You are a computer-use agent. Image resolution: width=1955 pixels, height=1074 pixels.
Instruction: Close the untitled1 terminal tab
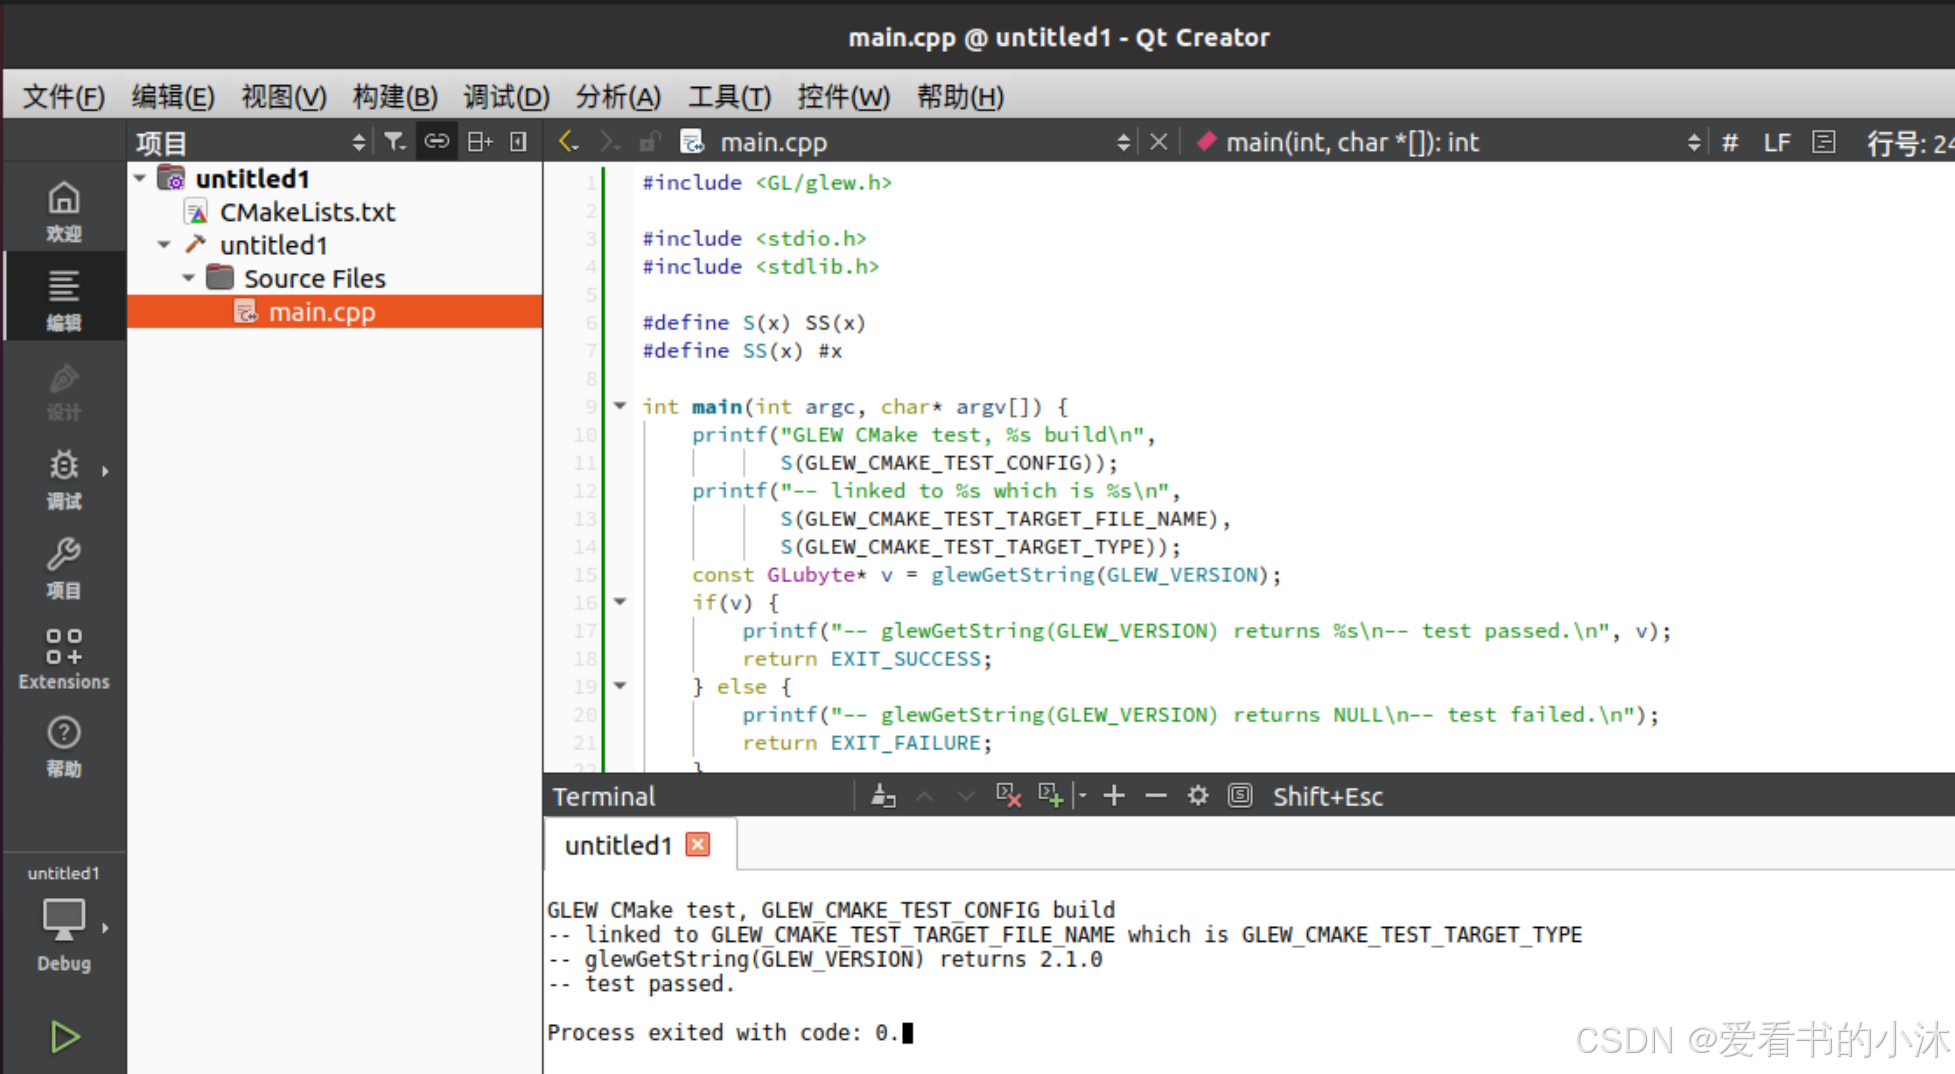[698, 845]
